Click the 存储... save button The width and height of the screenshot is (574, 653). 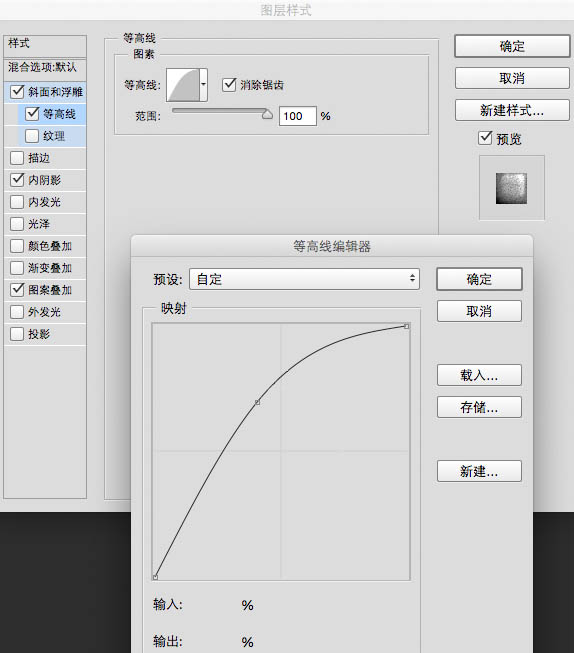tap(479, 407)
